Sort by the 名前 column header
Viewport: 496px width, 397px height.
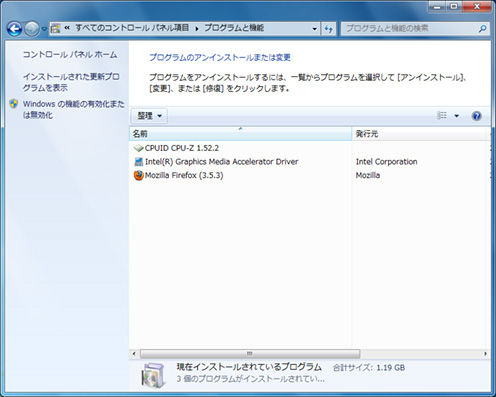(240, 134)
